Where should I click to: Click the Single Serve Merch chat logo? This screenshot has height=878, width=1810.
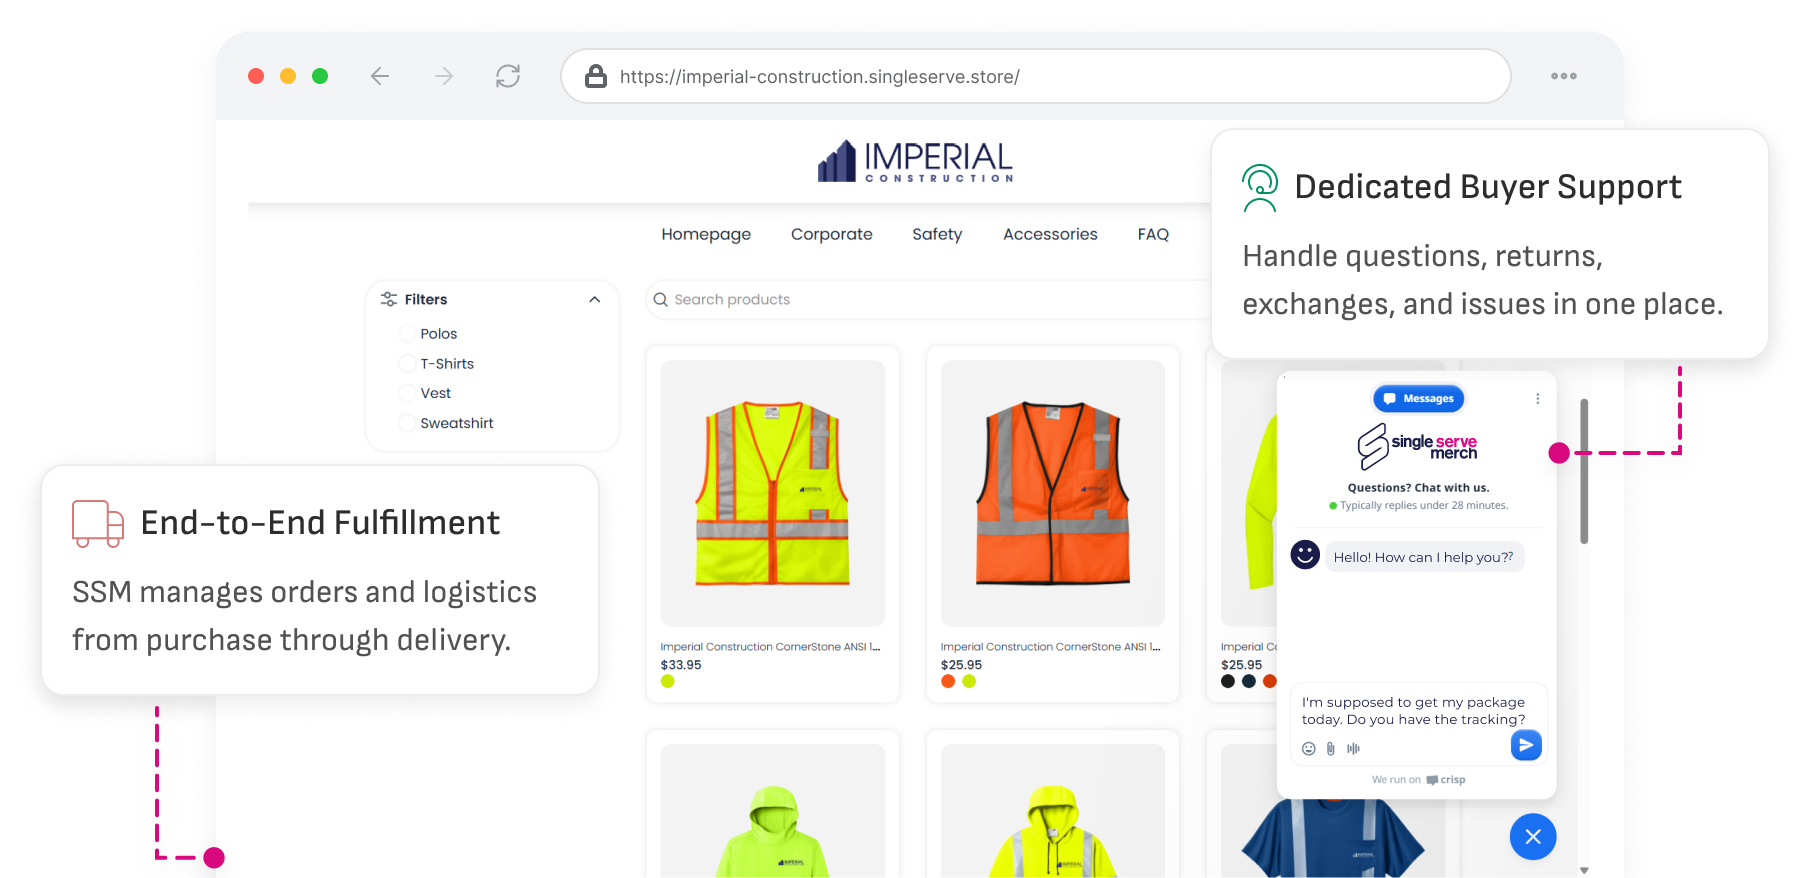click(x=1417, y=447)
